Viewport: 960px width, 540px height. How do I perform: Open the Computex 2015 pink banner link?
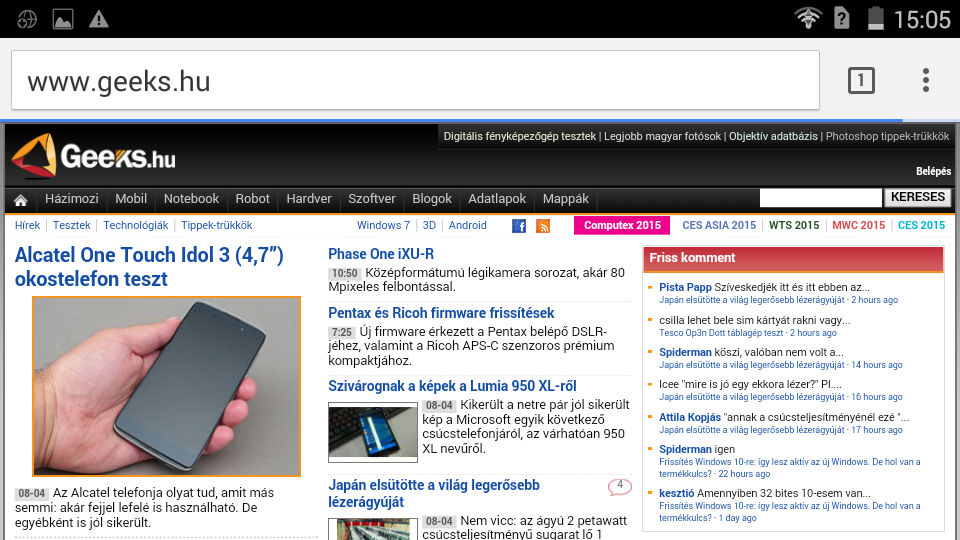point(621,226)
